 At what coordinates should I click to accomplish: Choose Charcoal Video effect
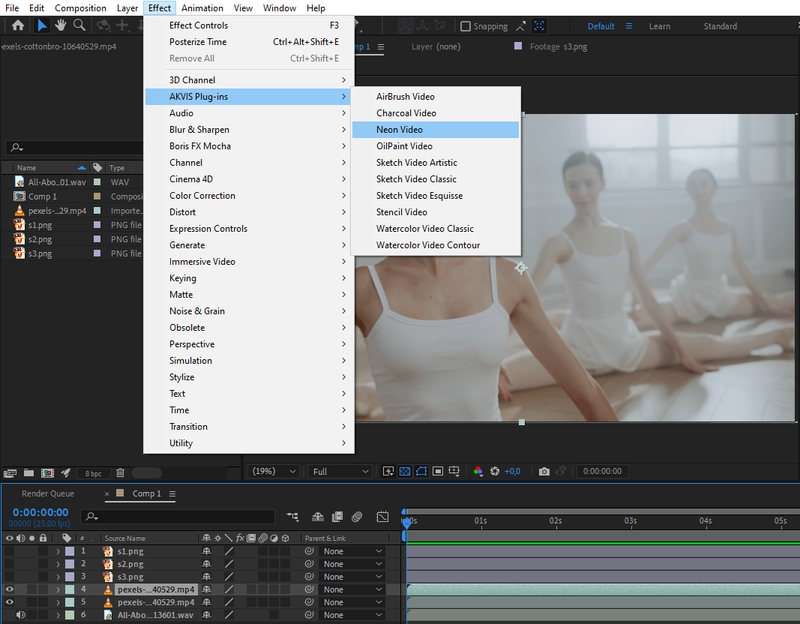point(436,113)
